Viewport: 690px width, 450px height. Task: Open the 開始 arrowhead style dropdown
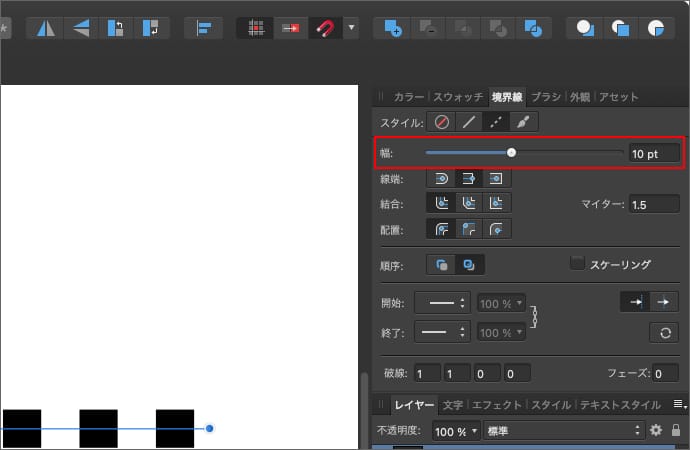click(x=442, y=303)
